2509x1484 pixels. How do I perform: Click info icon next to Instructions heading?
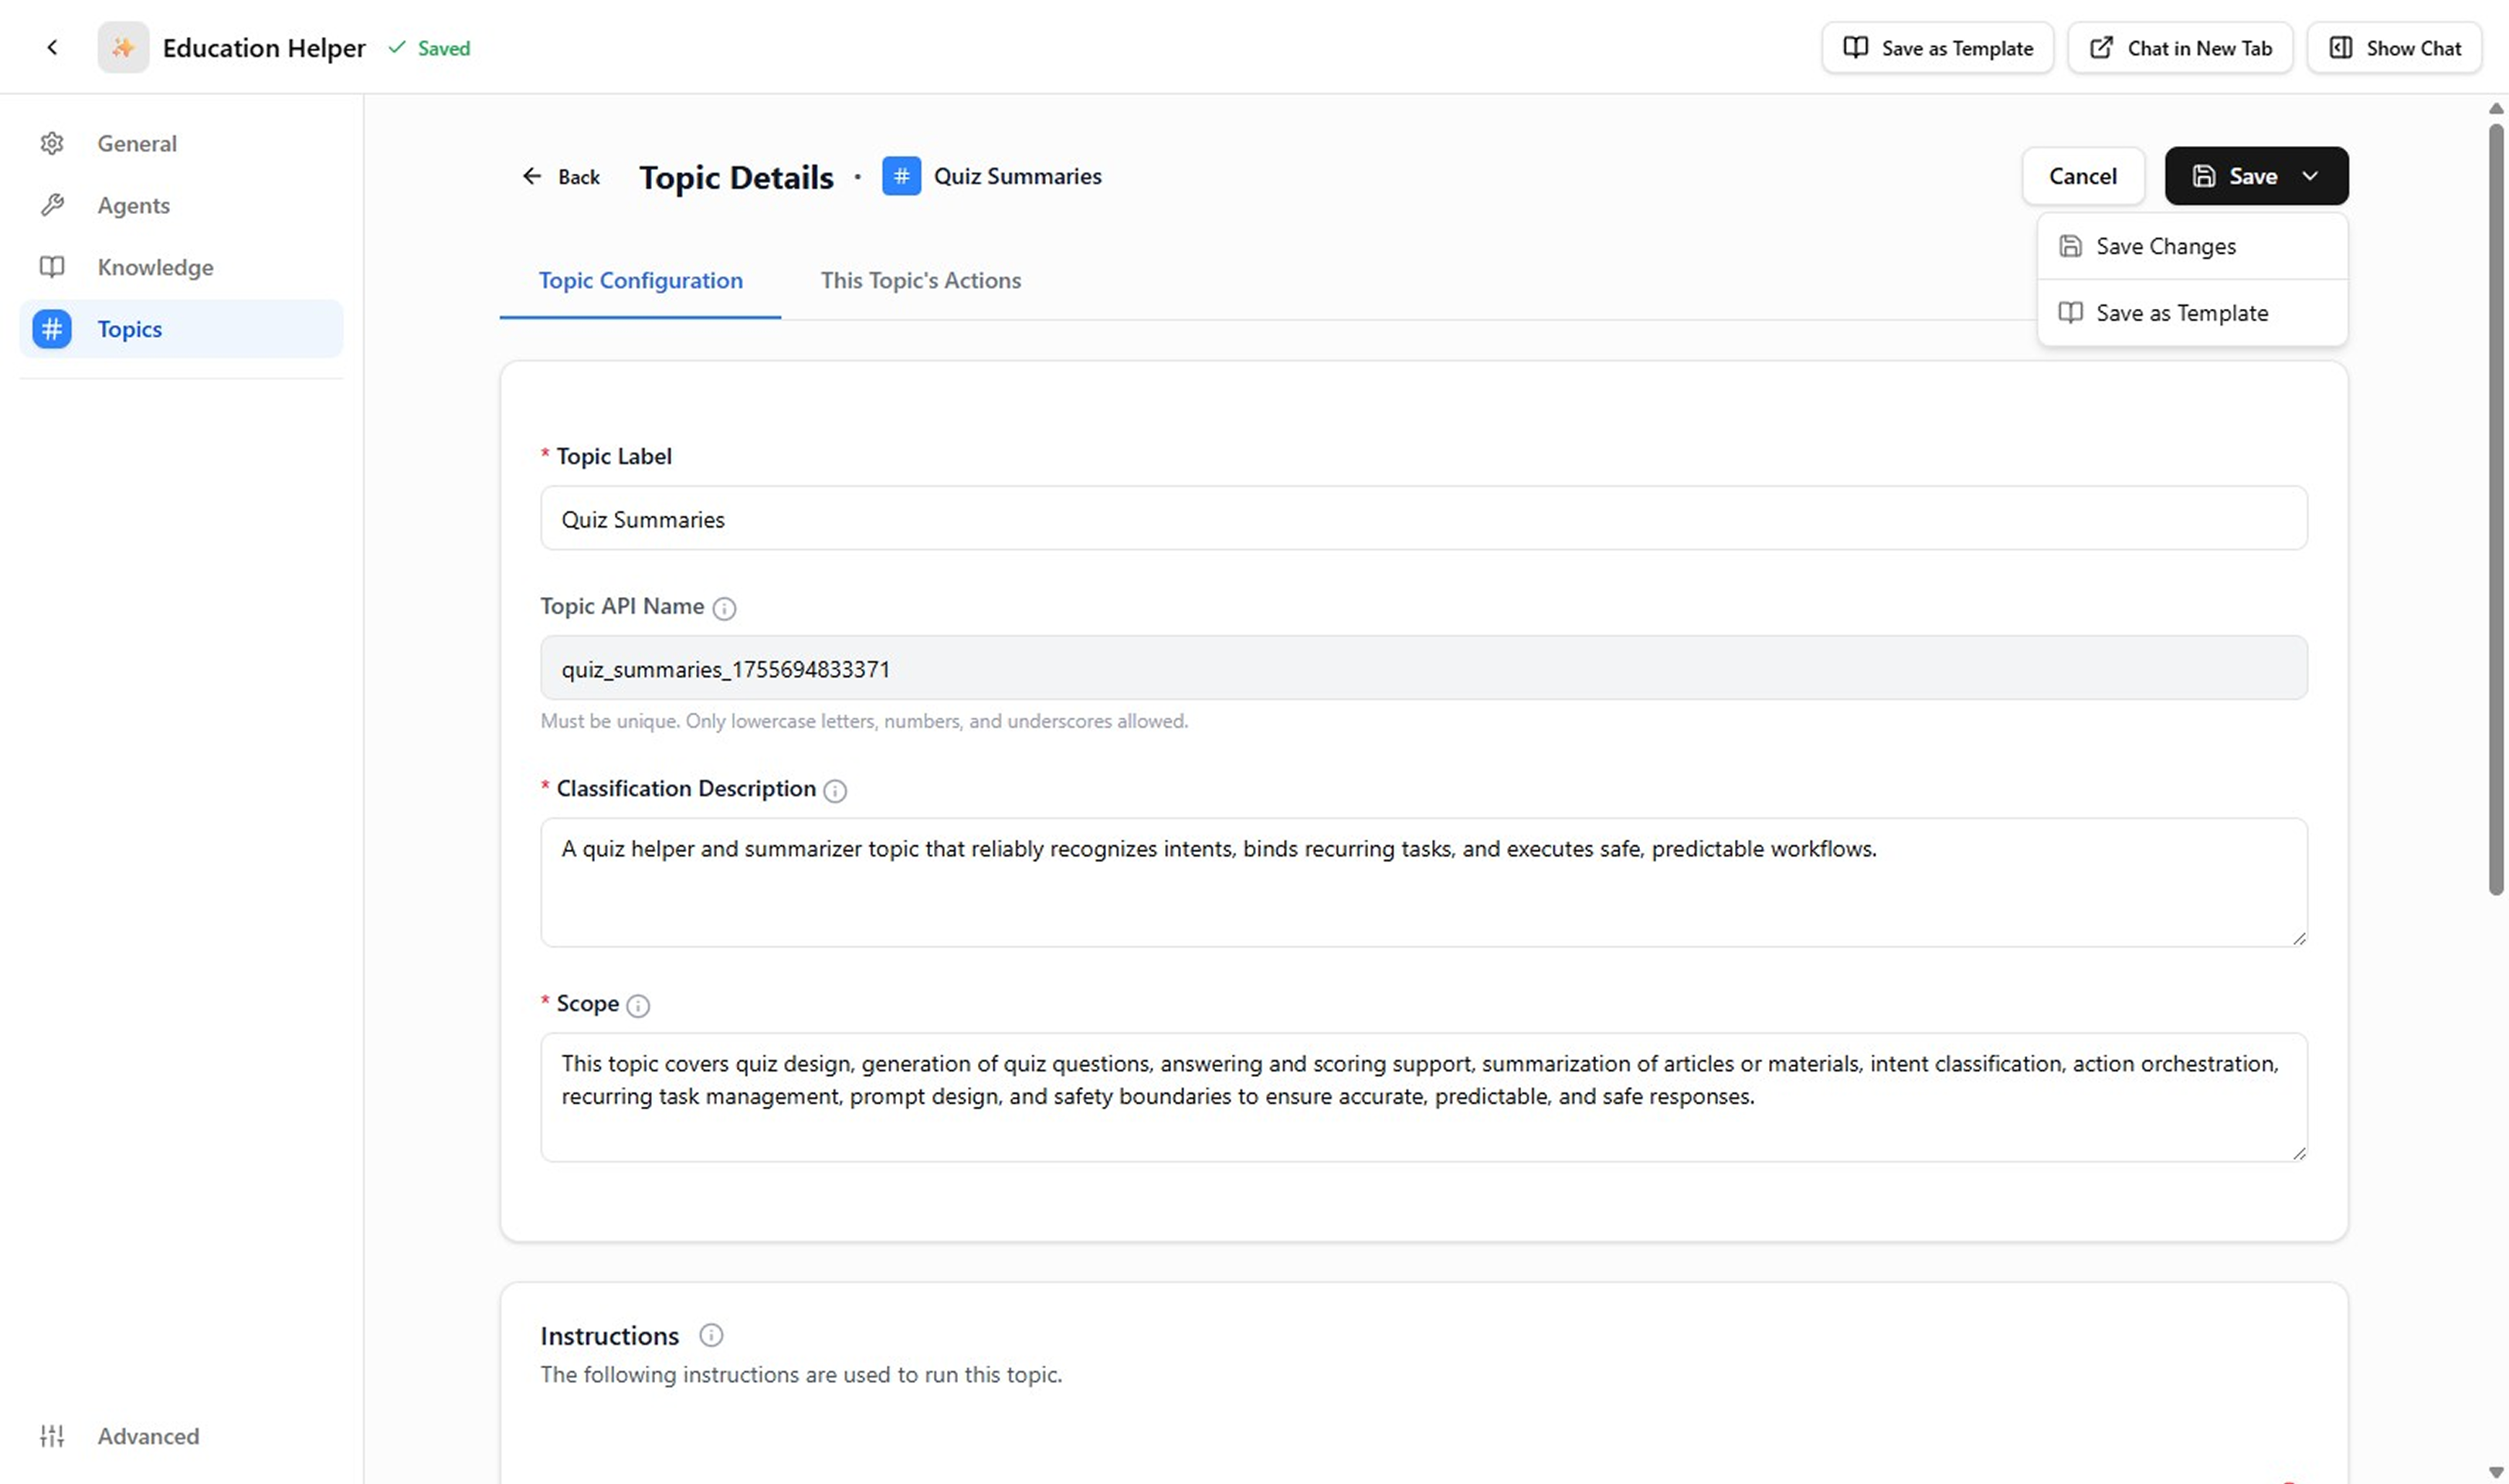(711, 1336)
